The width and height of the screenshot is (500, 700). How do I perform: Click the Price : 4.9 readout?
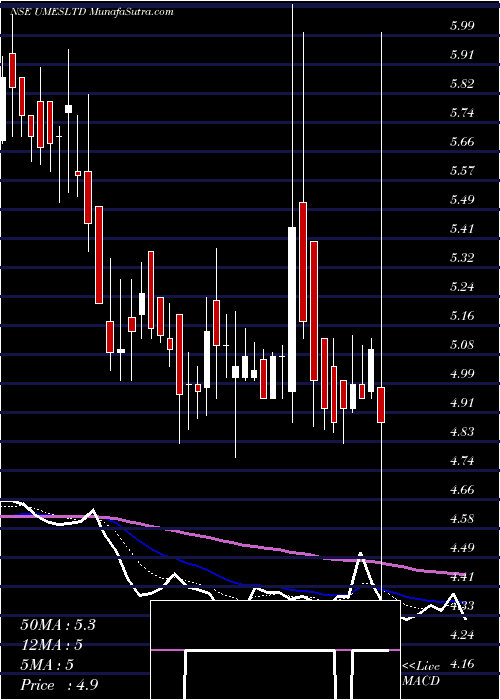57,685
